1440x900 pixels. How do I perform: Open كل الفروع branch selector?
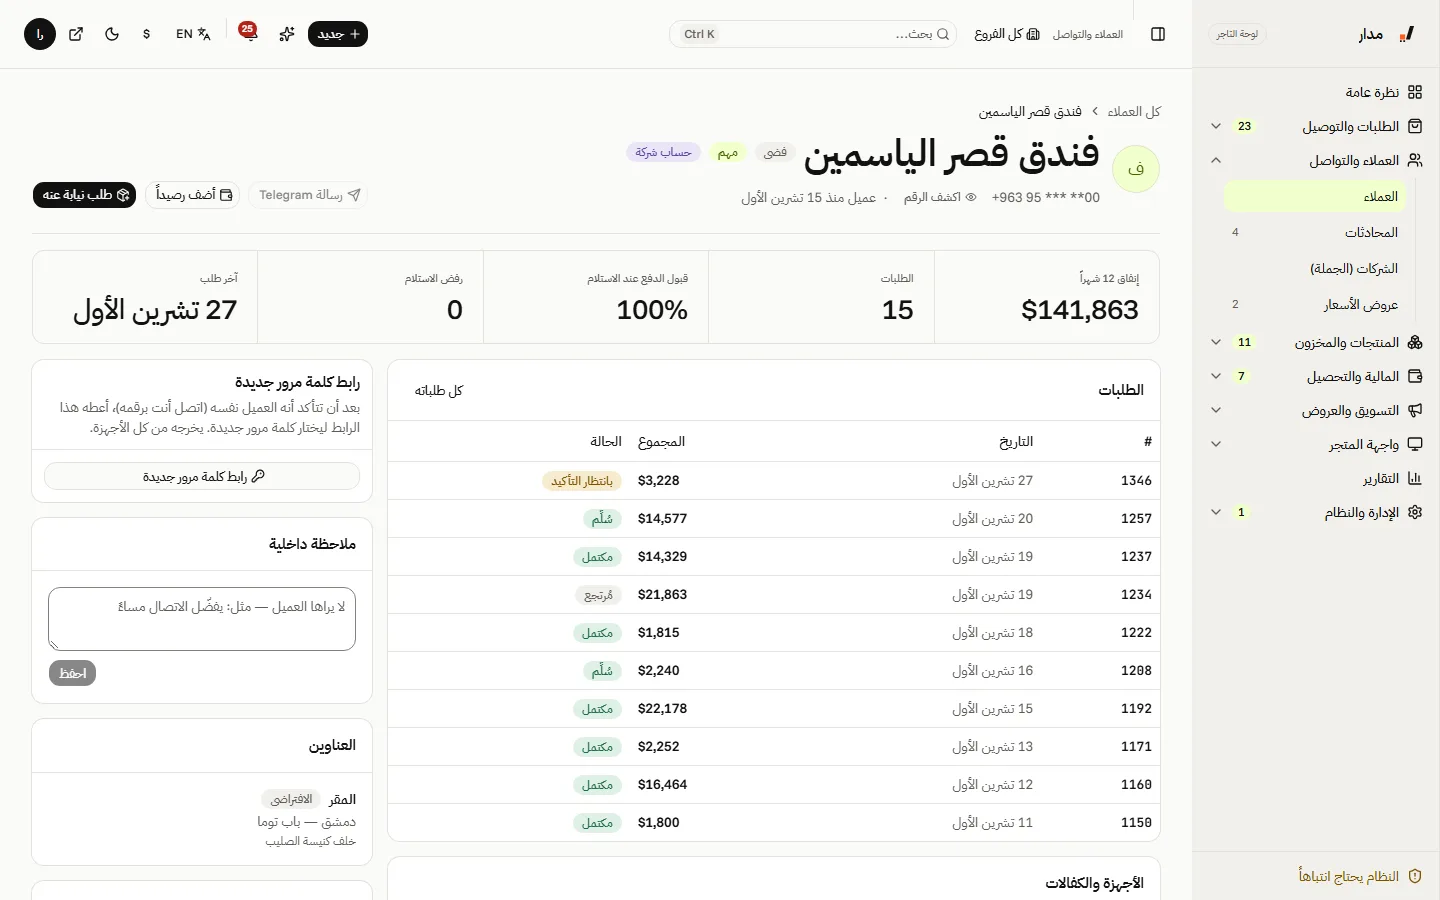click(x=1007, y=34)
